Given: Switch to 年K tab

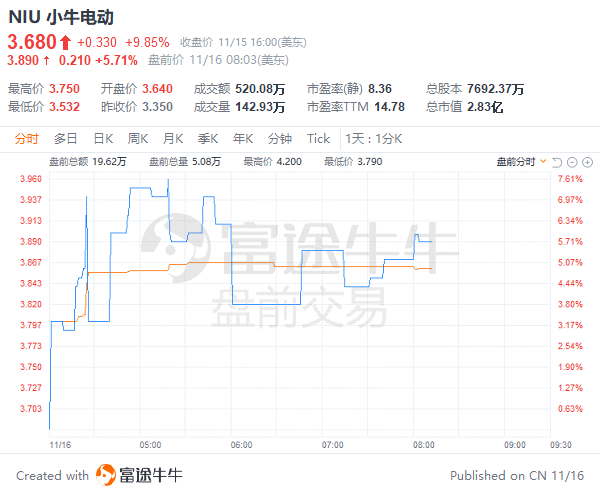Looking at the screenshot, I should 243,139.
